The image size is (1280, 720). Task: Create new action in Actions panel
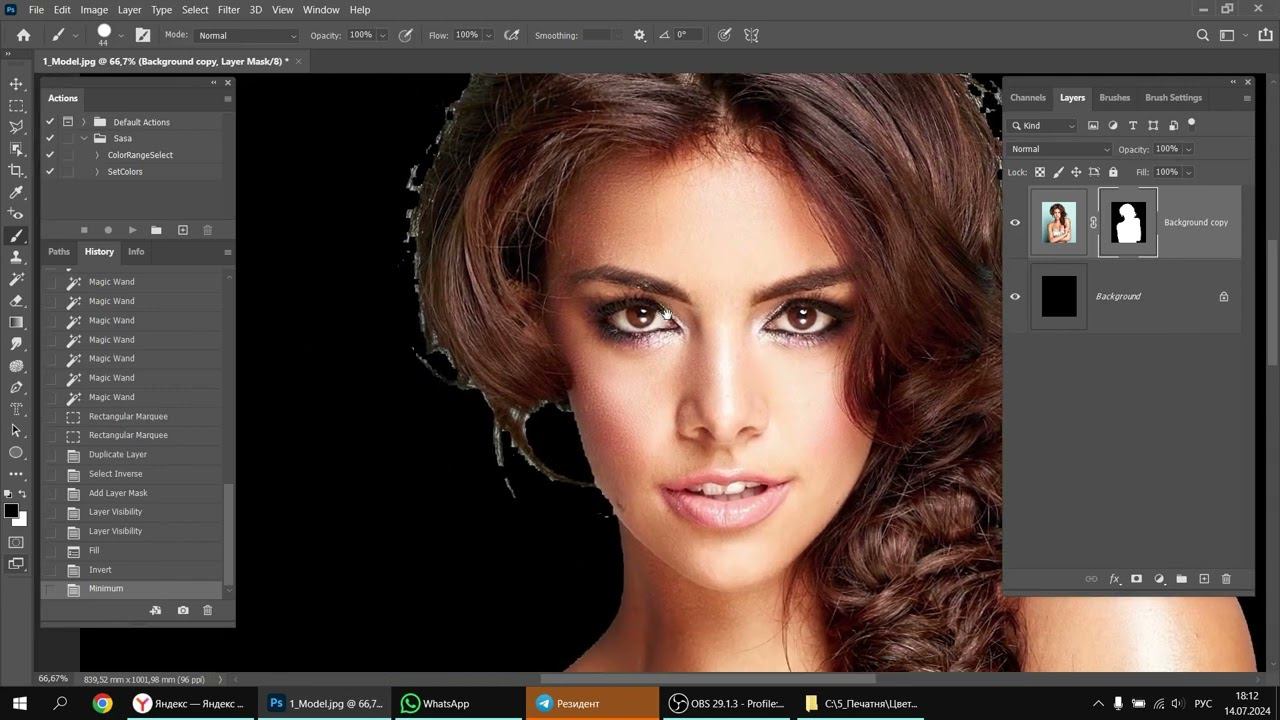point(183,230)
